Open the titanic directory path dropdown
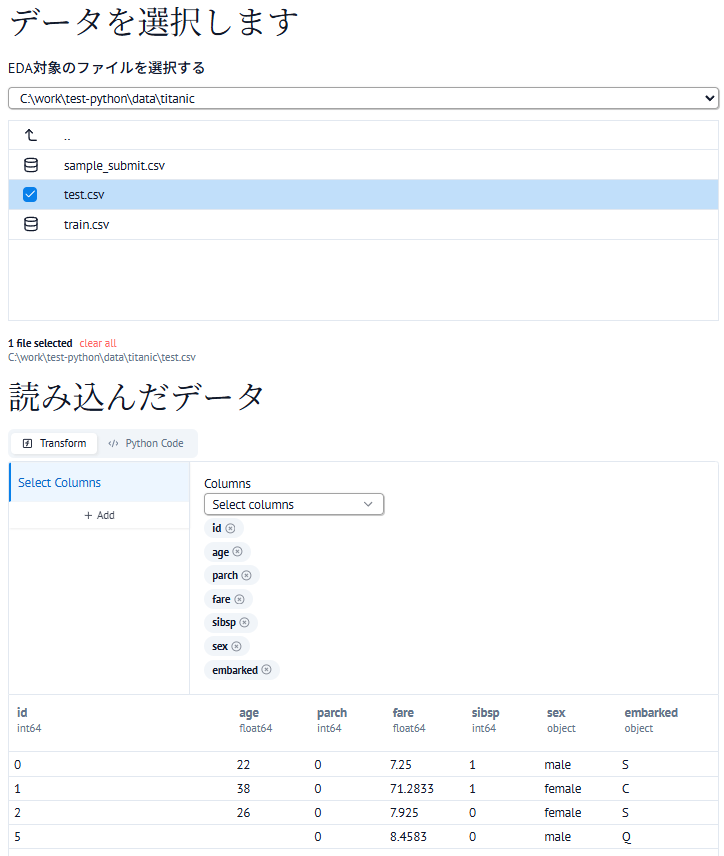 point(364,98)
